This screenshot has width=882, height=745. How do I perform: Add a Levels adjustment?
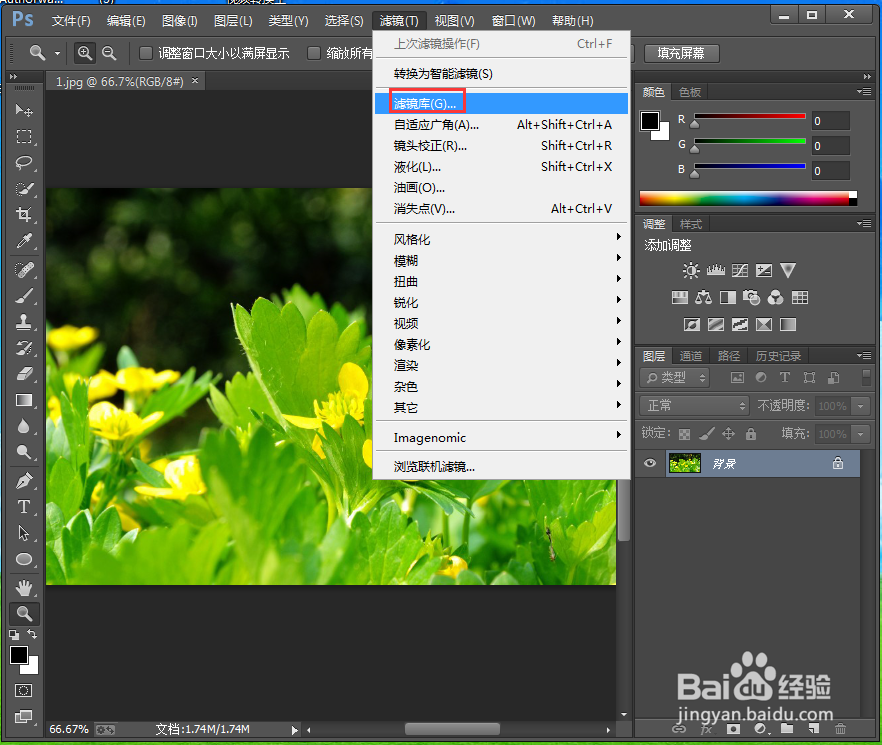[x=716, y=271]
